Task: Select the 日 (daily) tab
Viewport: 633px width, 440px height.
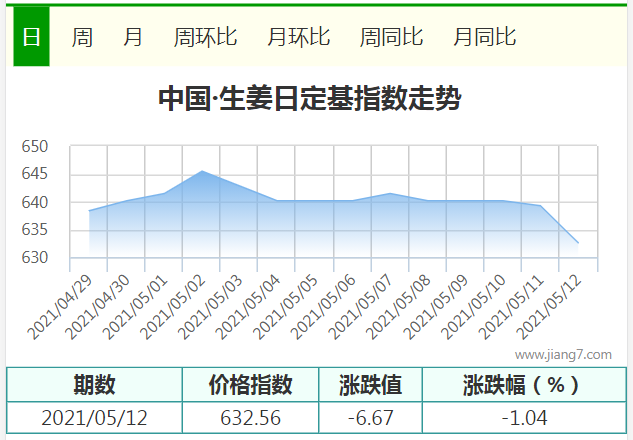Action: (x=31, y=36)
